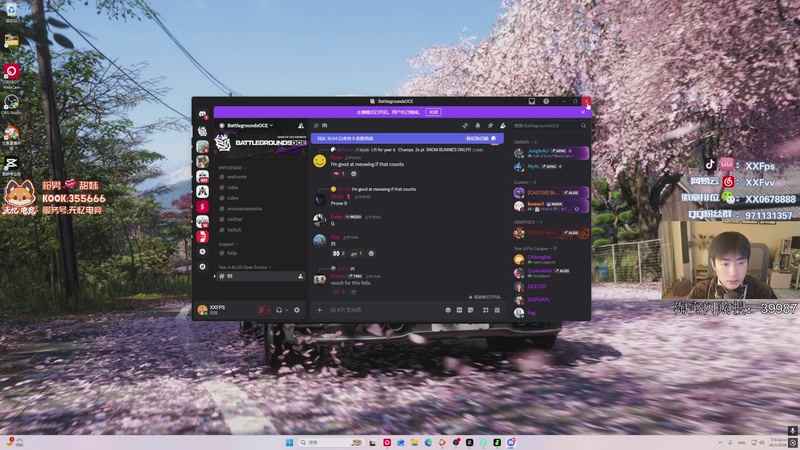Image resolution: width=800 pixels, height=450 pixels.
Task: Dismiss the purple banner with X
Action: (x=583, y=112)
